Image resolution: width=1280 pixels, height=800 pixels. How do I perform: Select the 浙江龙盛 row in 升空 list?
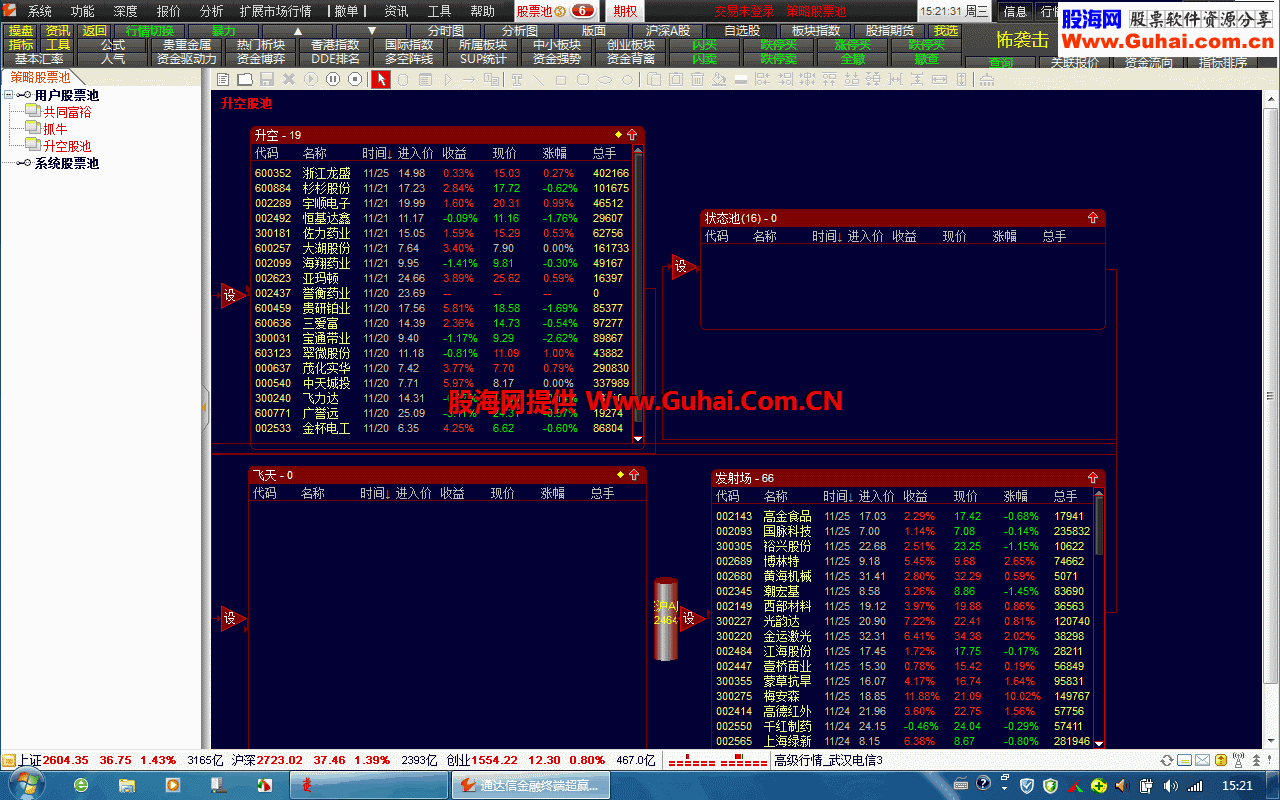441,173
